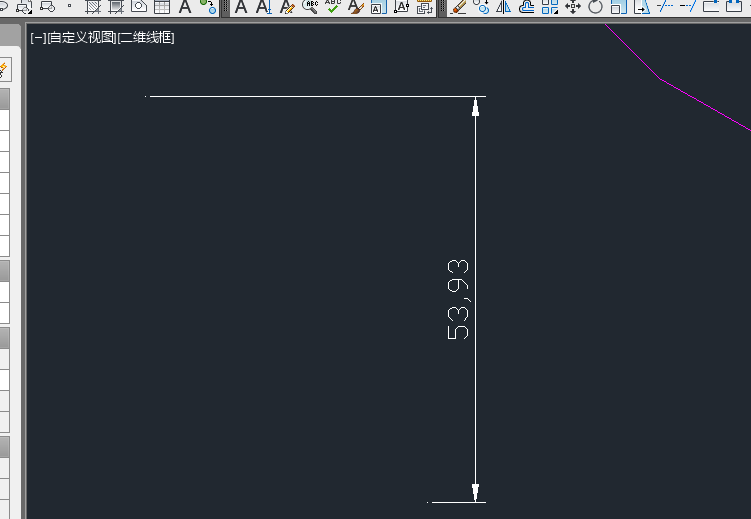Click the Scale Text icon

click(x=379, y=7)
